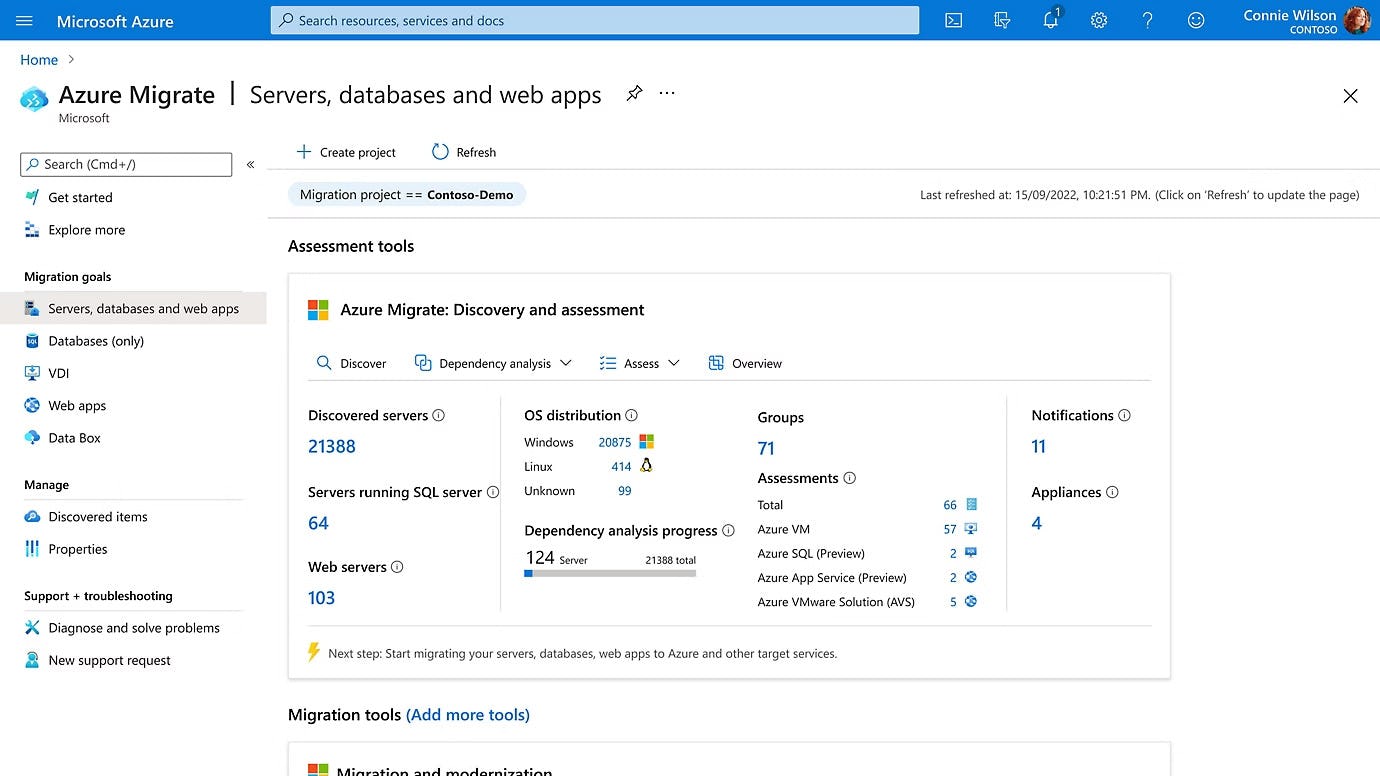Select the Get started menu item
The width and height of the screenshot is (1380, 776).
click(x=80, y=197)
